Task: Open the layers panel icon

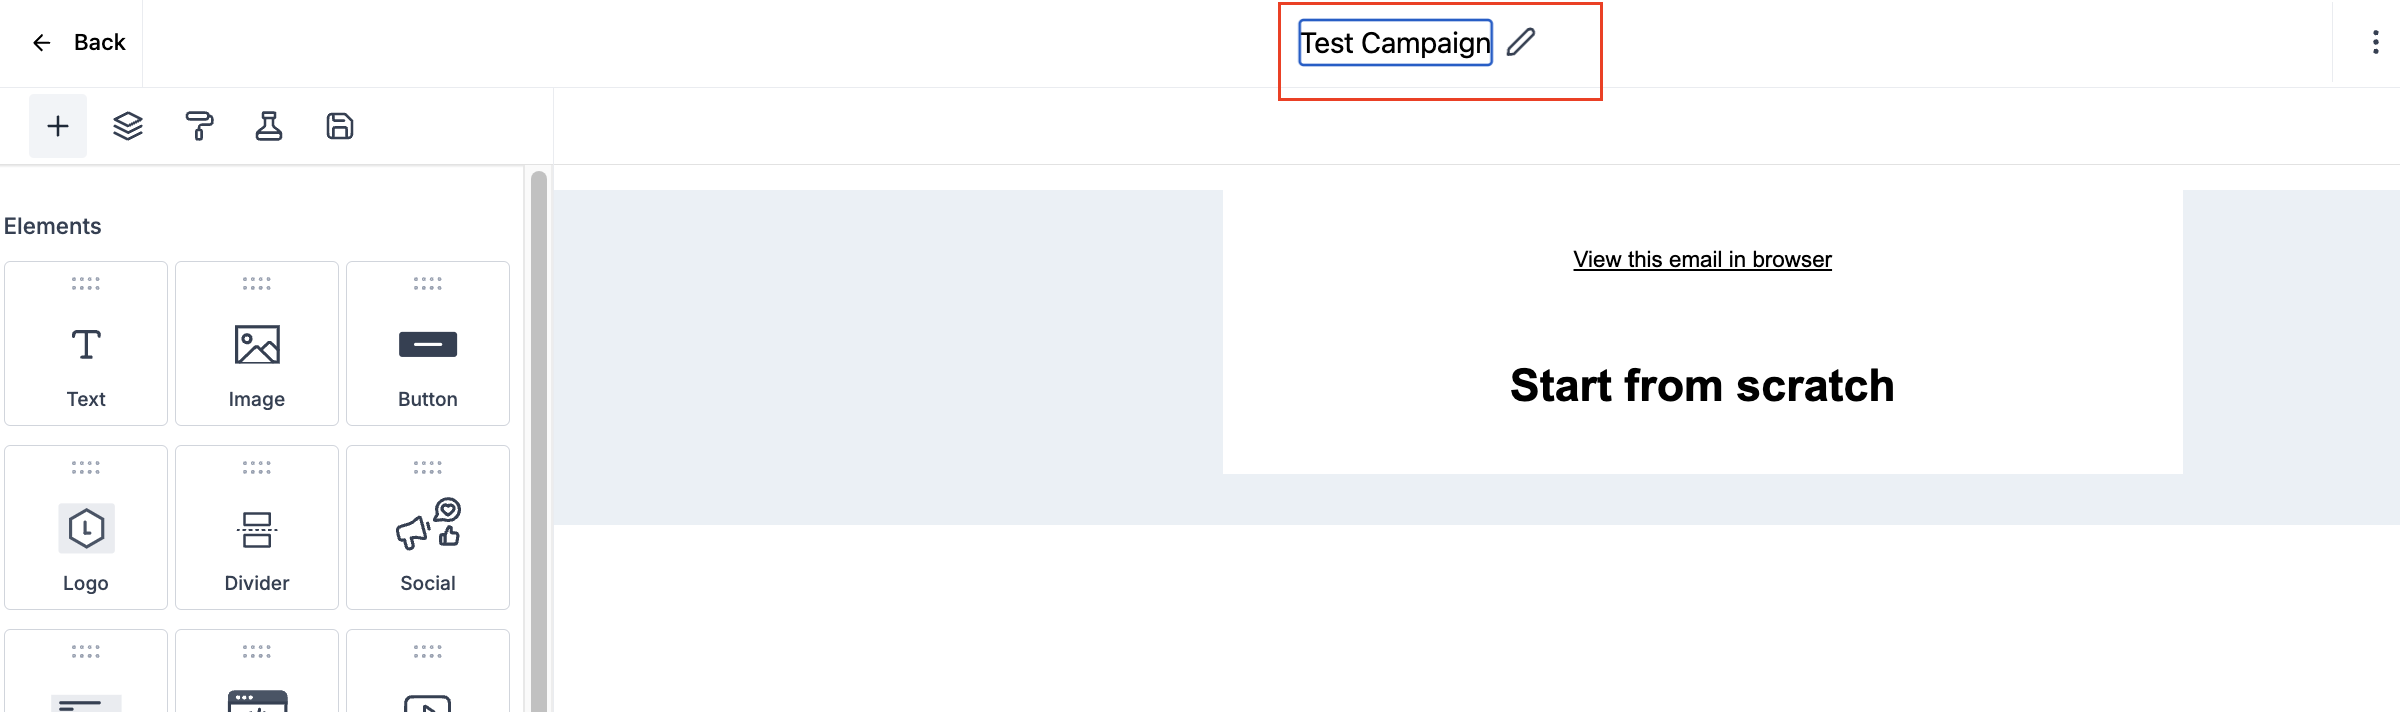Action: 128,126
